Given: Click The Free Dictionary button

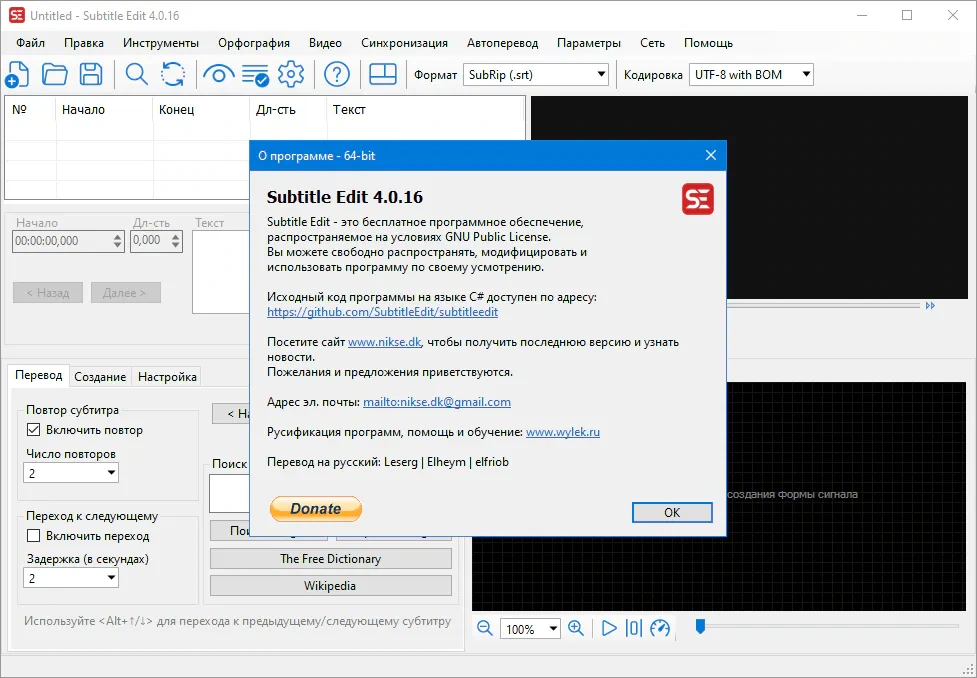Looking at the screenshot, I should [331, 559].
